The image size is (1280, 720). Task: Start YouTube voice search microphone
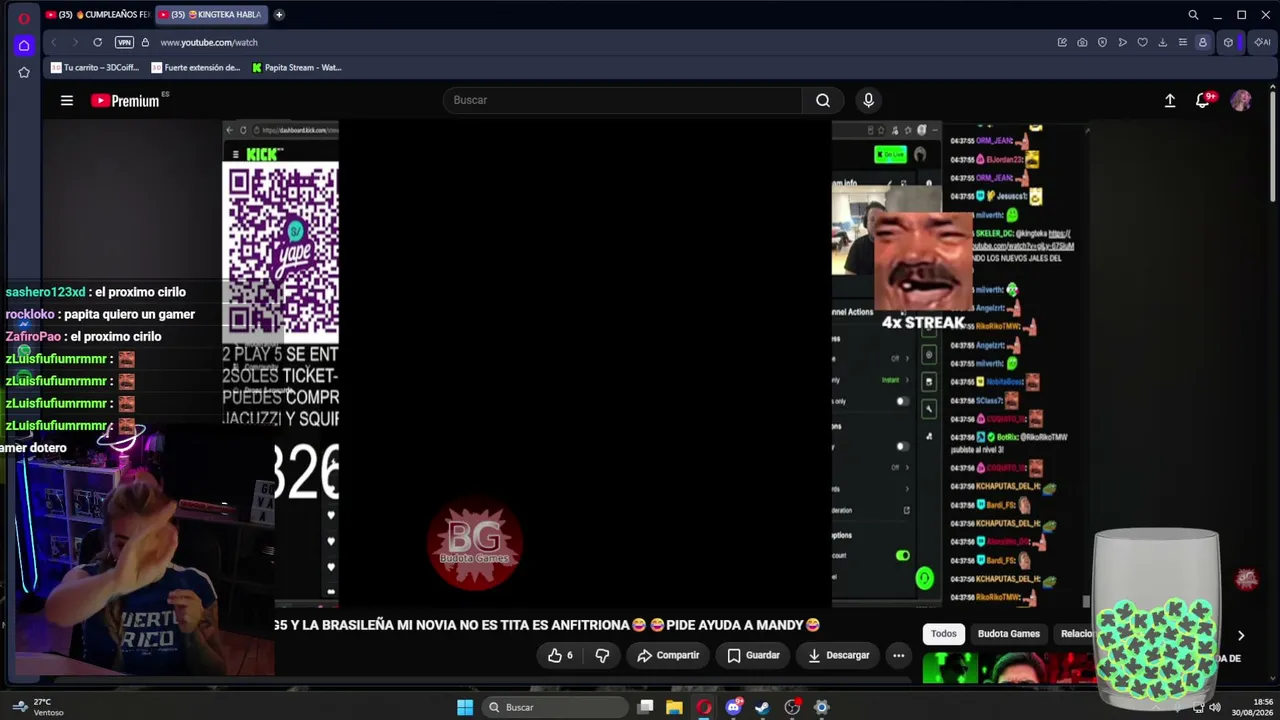[868, 100]
